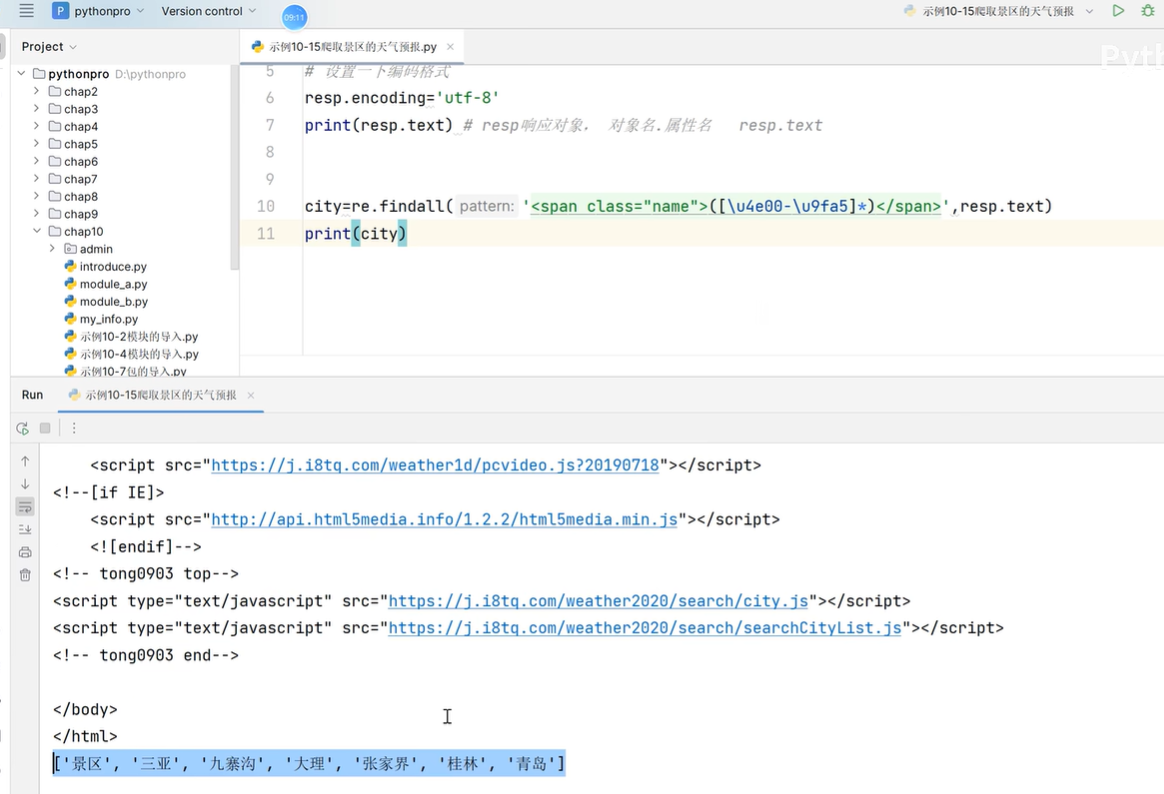
Task: Collapse the pythonpro root folder
Action: coord(22,73)
